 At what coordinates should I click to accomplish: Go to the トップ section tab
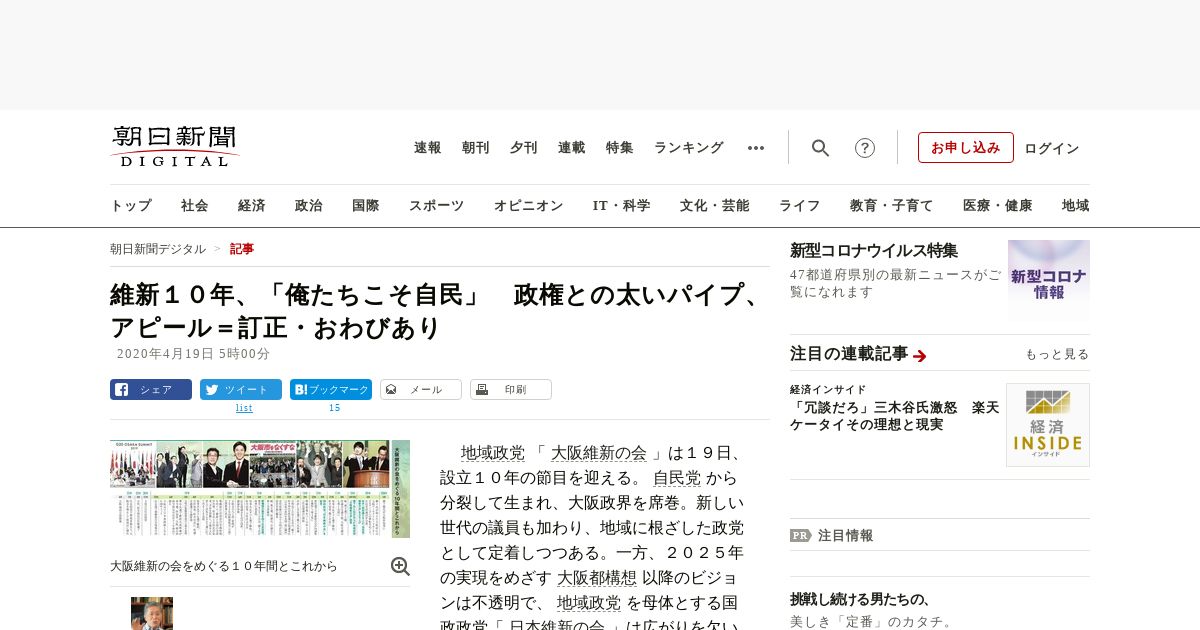click(131, 206)
